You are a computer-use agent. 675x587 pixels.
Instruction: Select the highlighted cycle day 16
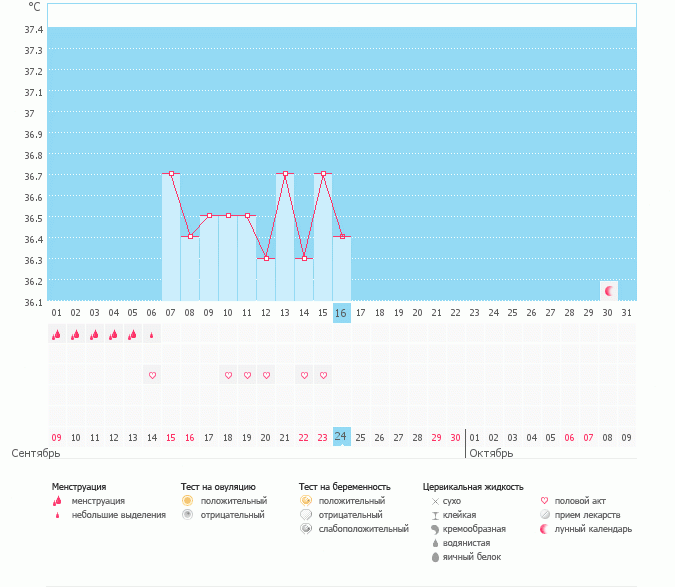pyautogui.click(x=341, y=312)
